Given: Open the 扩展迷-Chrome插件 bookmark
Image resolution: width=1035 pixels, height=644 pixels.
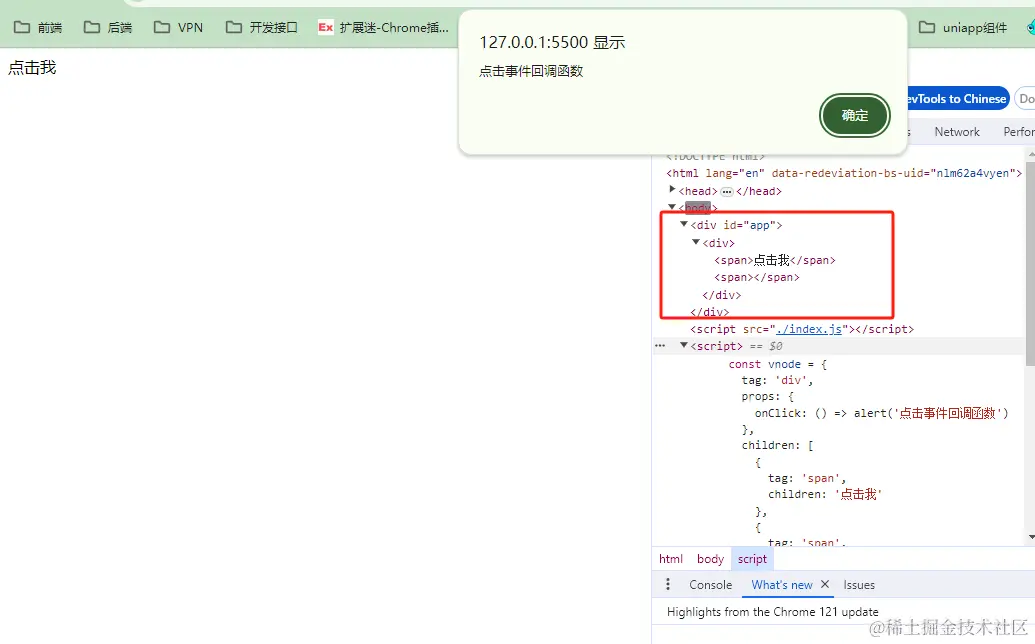Looking at the screenshot, I should (x=384, y=28).
